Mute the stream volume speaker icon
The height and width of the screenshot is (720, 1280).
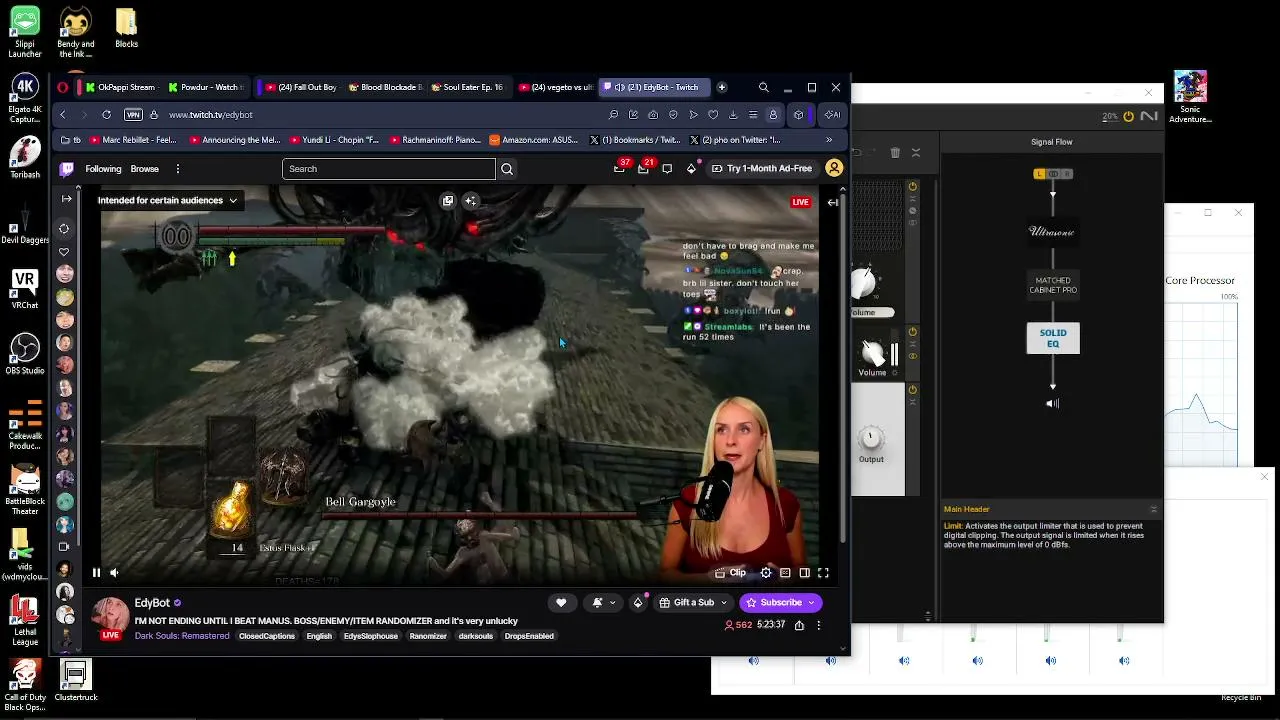point(115,573)
